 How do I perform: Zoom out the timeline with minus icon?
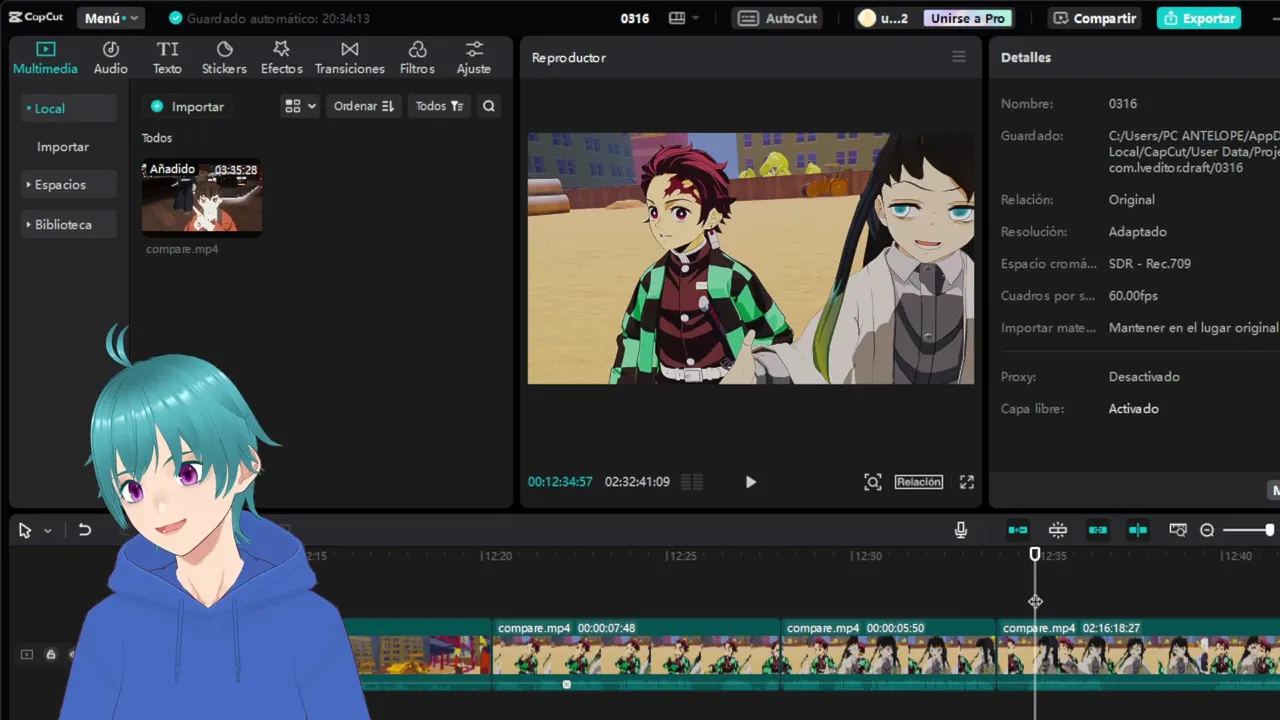click(x=1207, y=530)
